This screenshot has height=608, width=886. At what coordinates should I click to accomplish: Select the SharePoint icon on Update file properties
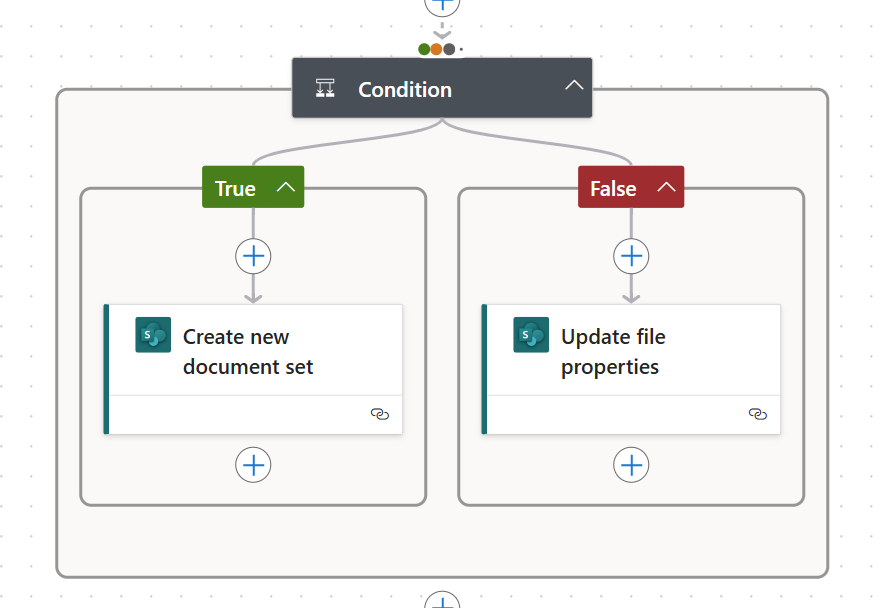530,335
